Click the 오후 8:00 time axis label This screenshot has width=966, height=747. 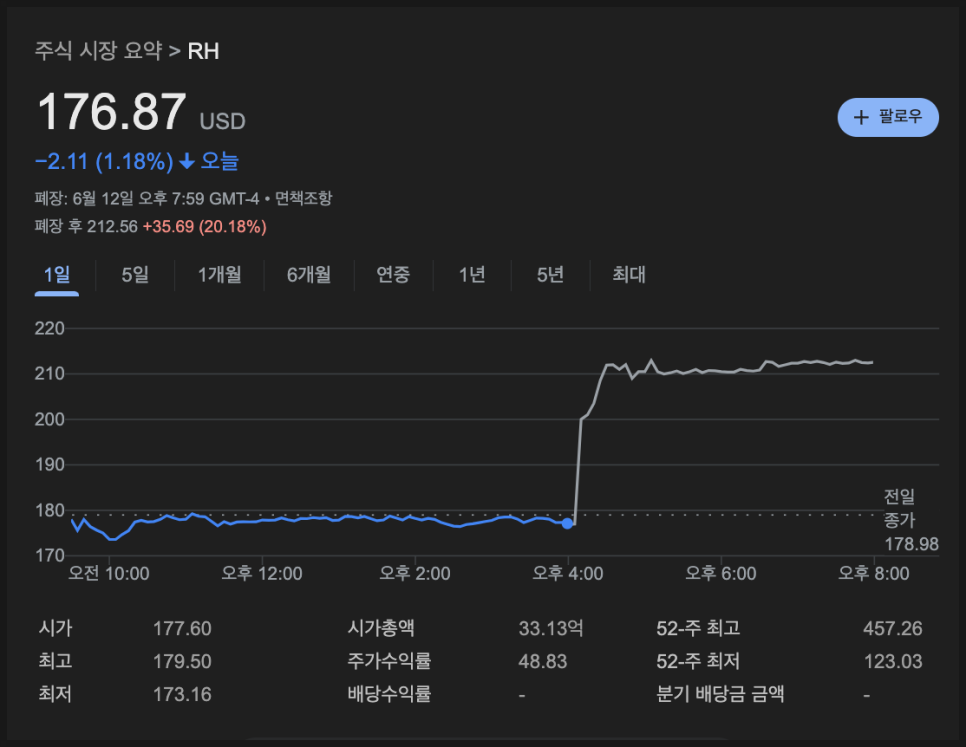pos(874,574)
